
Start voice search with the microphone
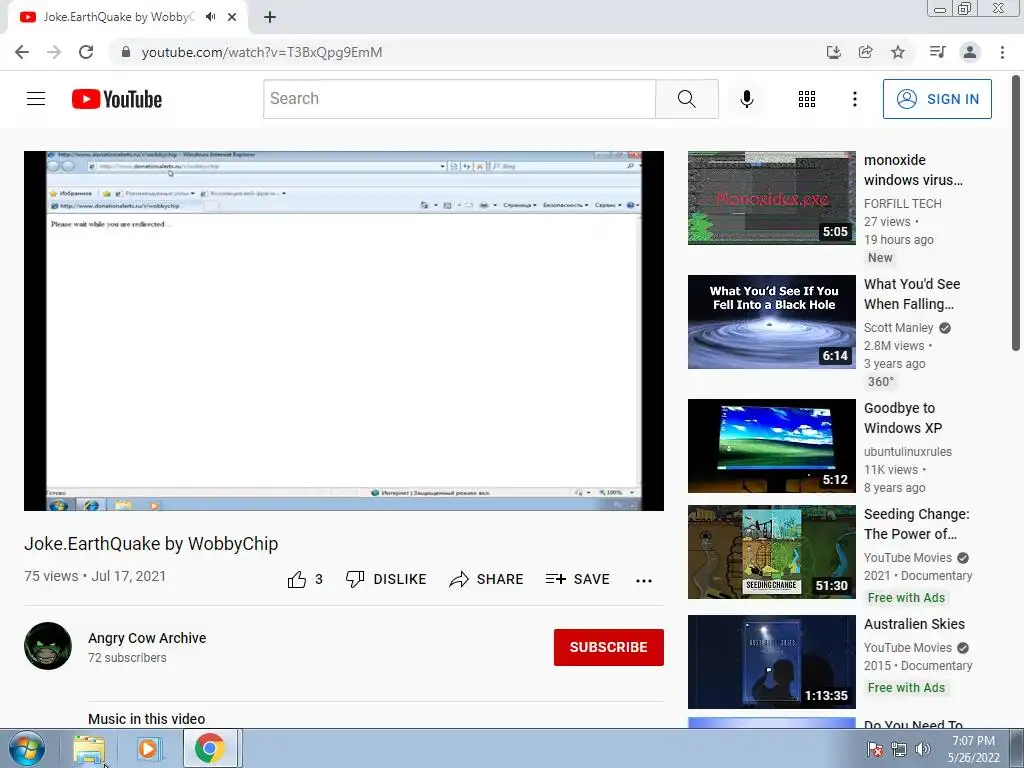[x=746, y=99]
